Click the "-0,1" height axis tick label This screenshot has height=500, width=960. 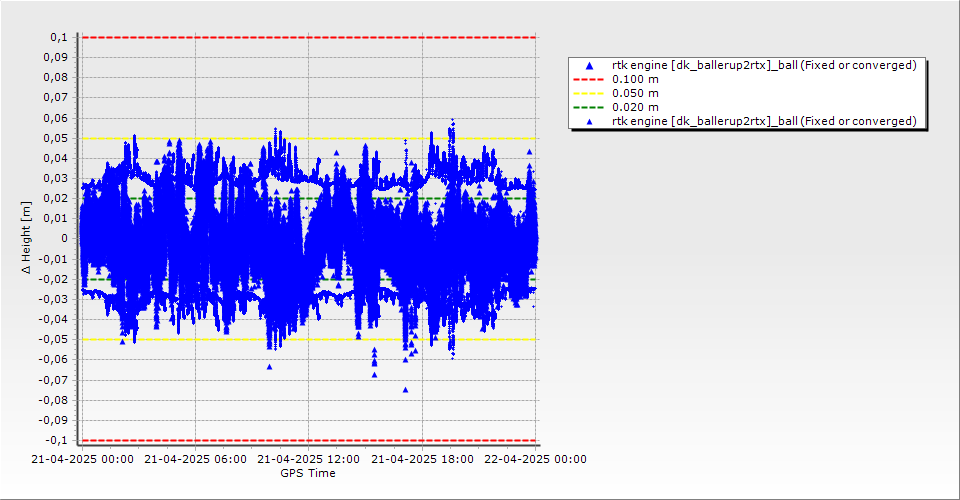click(x=57, y=441)
